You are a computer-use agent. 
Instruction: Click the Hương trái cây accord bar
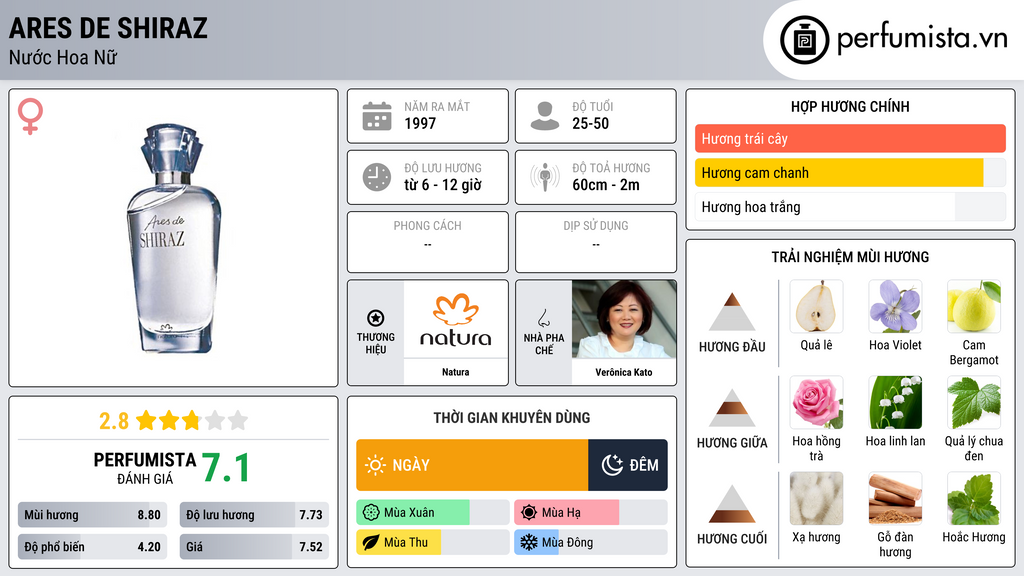850,138
